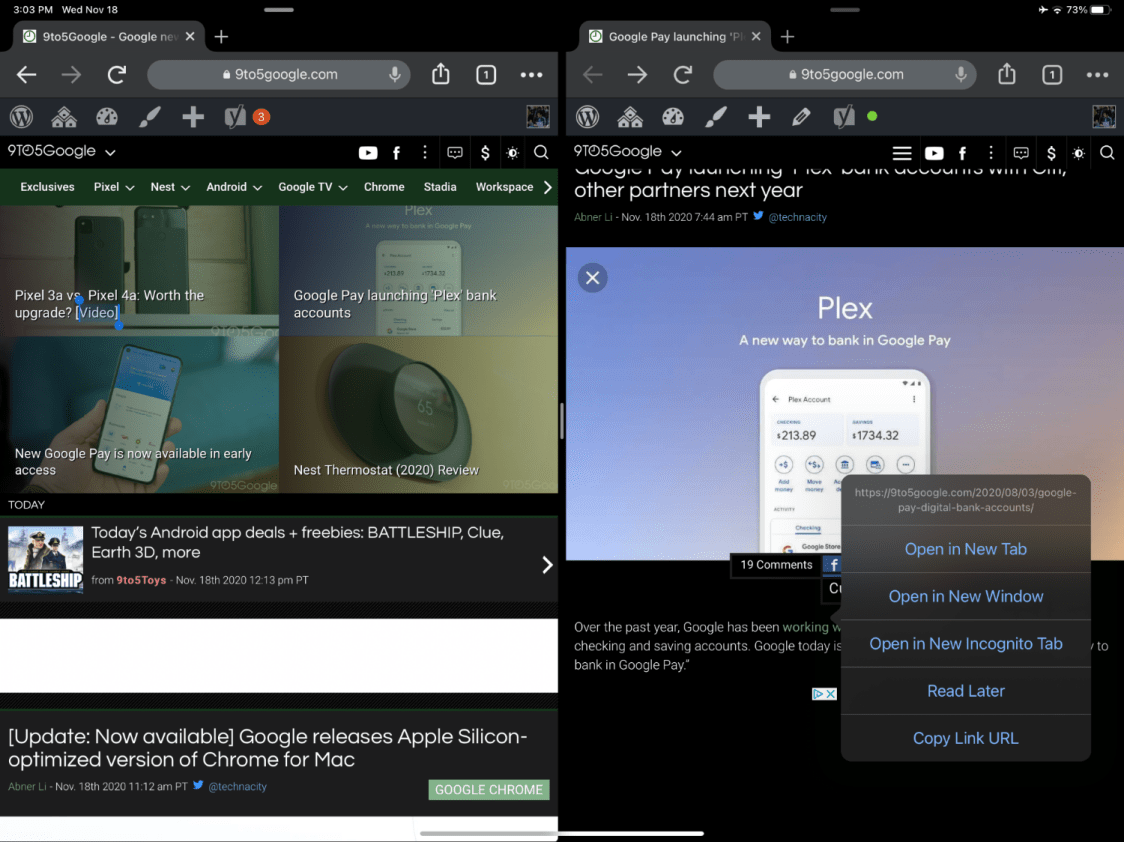This screenshot has width=1124, height=842.
Task: Expand the Google TV category menu
Action: (x=313, y=187)
